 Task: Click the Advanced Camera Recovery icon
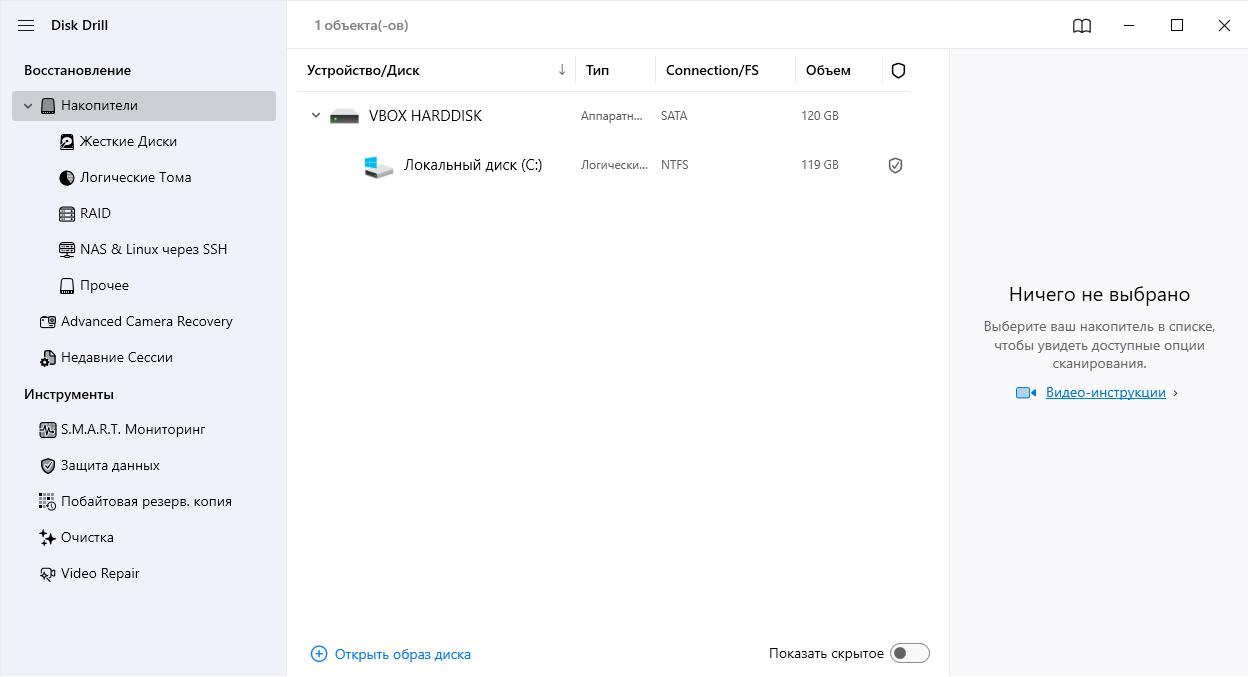click(47, 322)
